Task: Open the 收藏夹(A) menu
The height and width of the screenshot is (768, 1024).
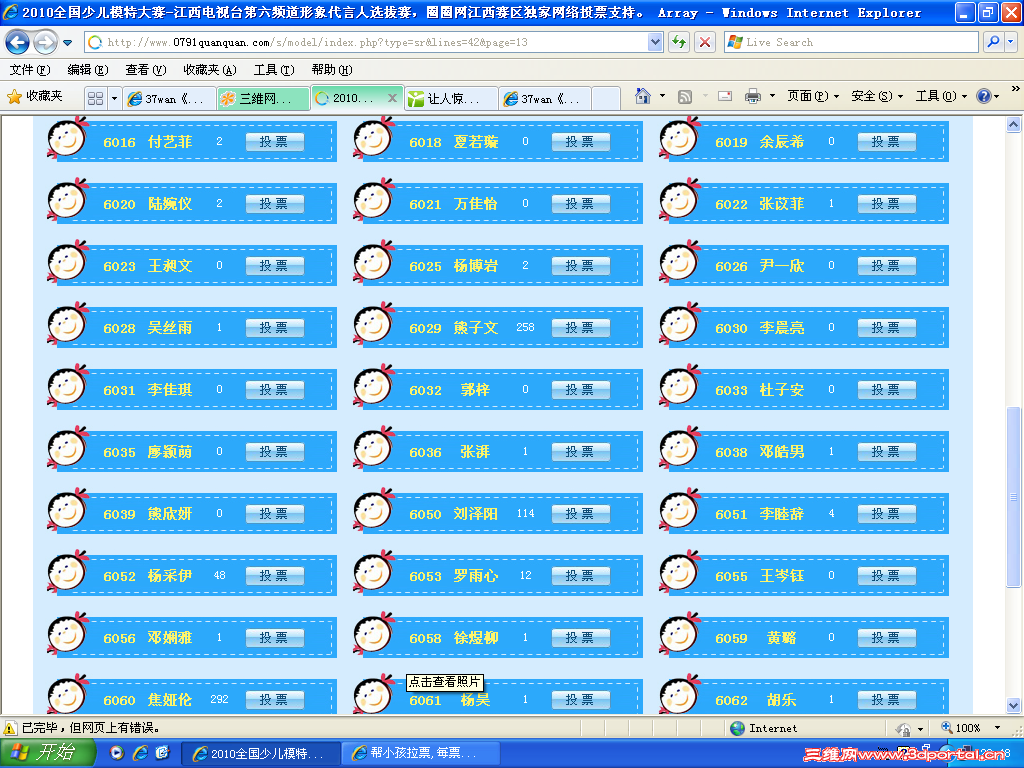Action: pos(210,70)
